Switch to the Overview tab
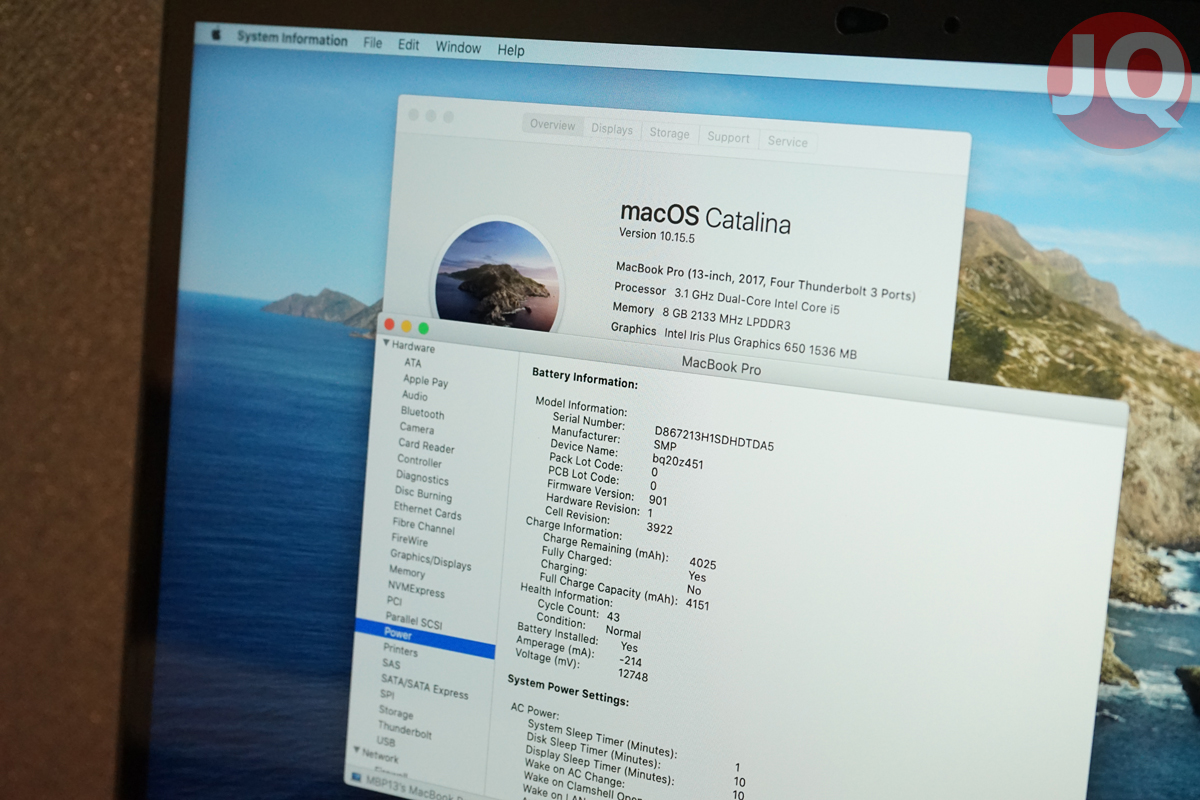 553,125
